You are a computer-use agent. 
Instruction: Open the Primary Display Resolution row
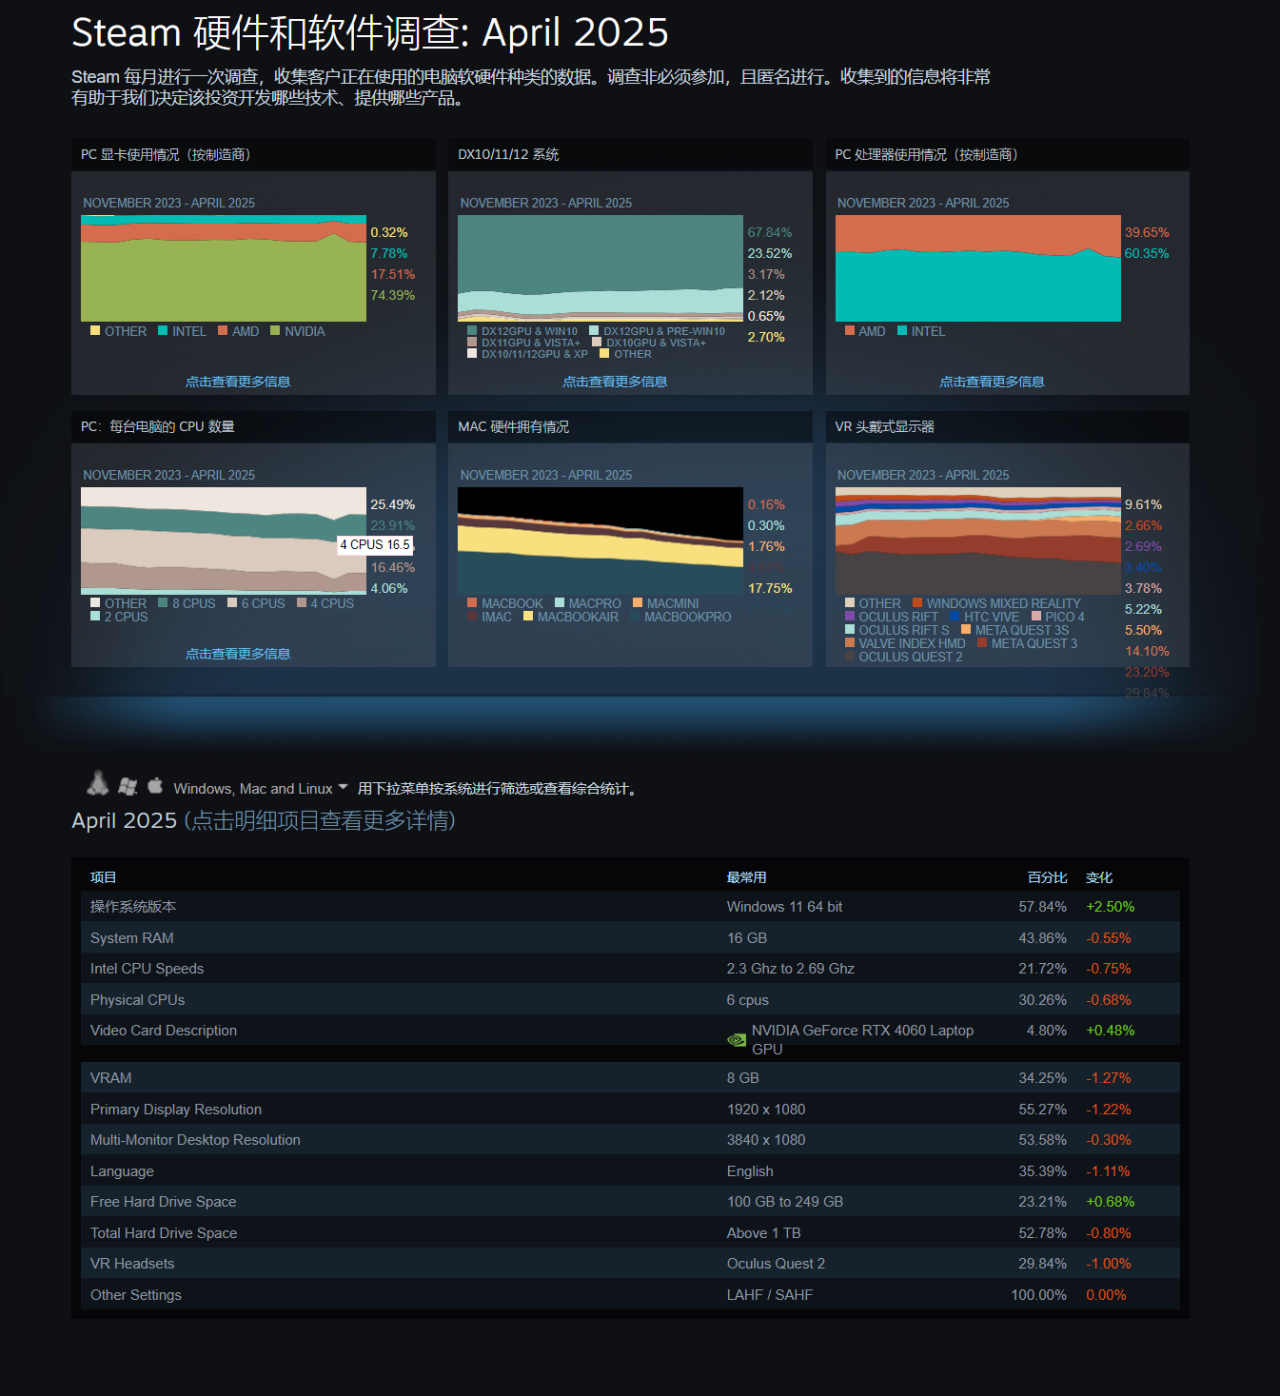tap(630, 1109)
